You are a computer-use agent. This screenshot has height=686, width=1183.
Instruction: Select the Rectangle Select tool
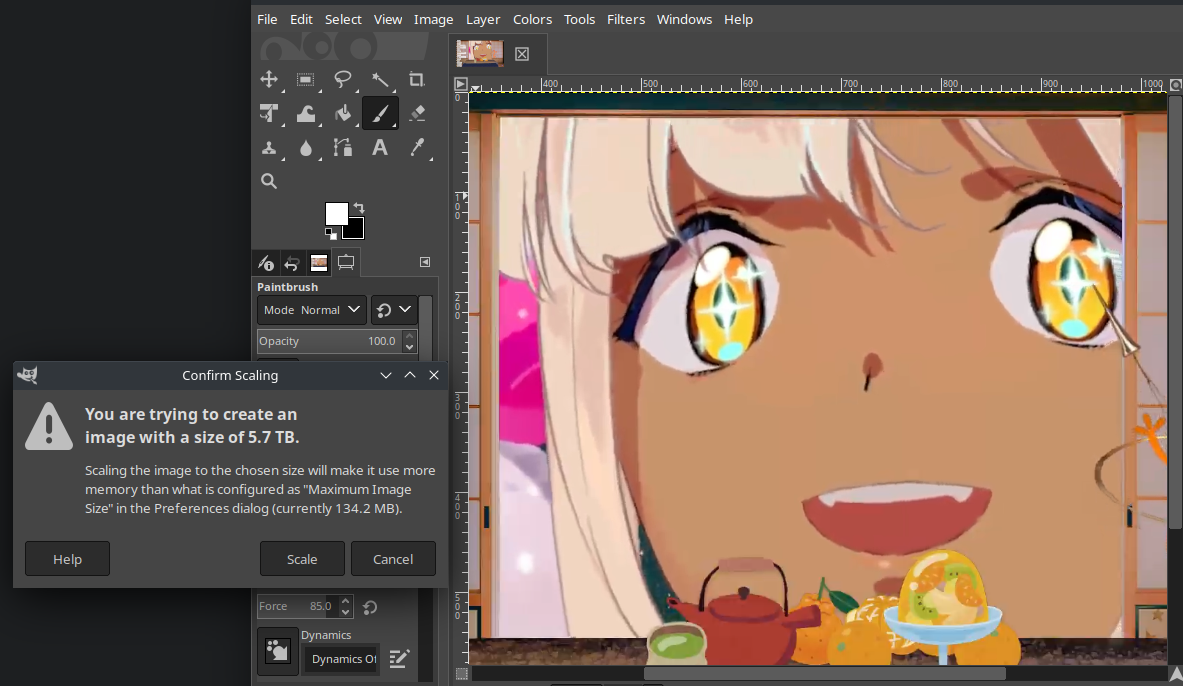pos(306,80)
